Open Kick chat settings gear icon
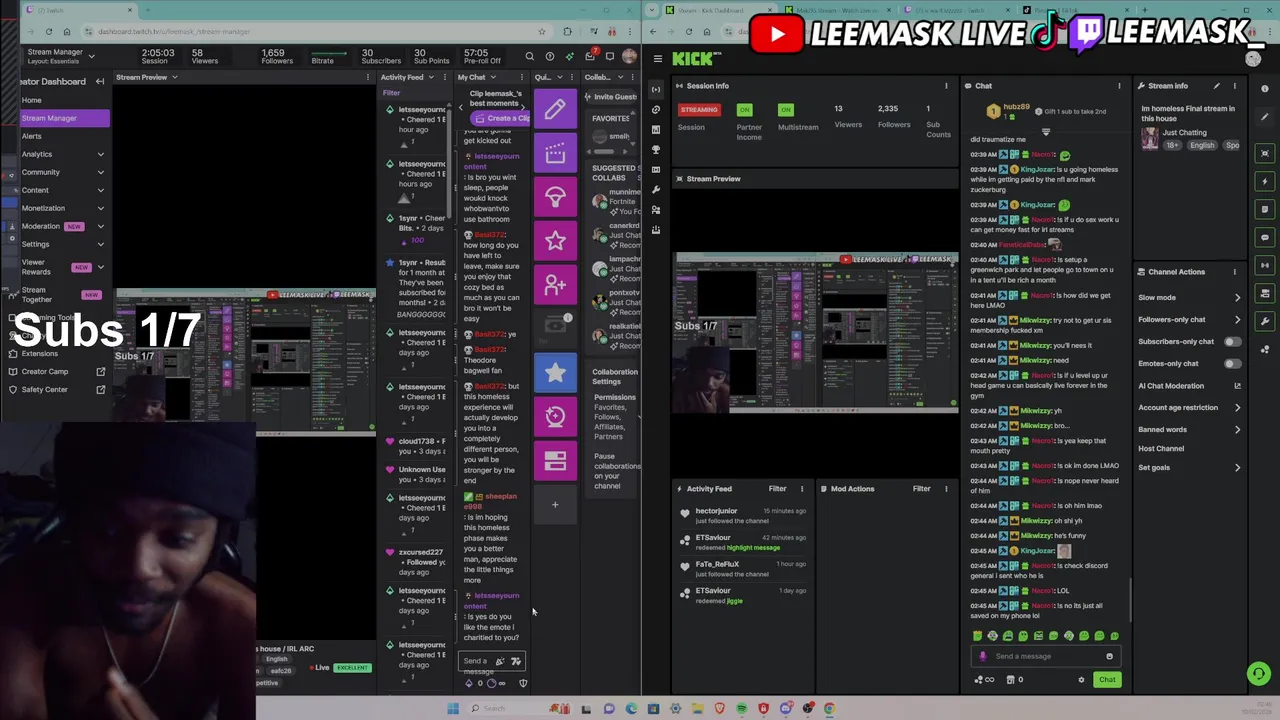This screenshot has height=720, width=1280. (1081, 680)
